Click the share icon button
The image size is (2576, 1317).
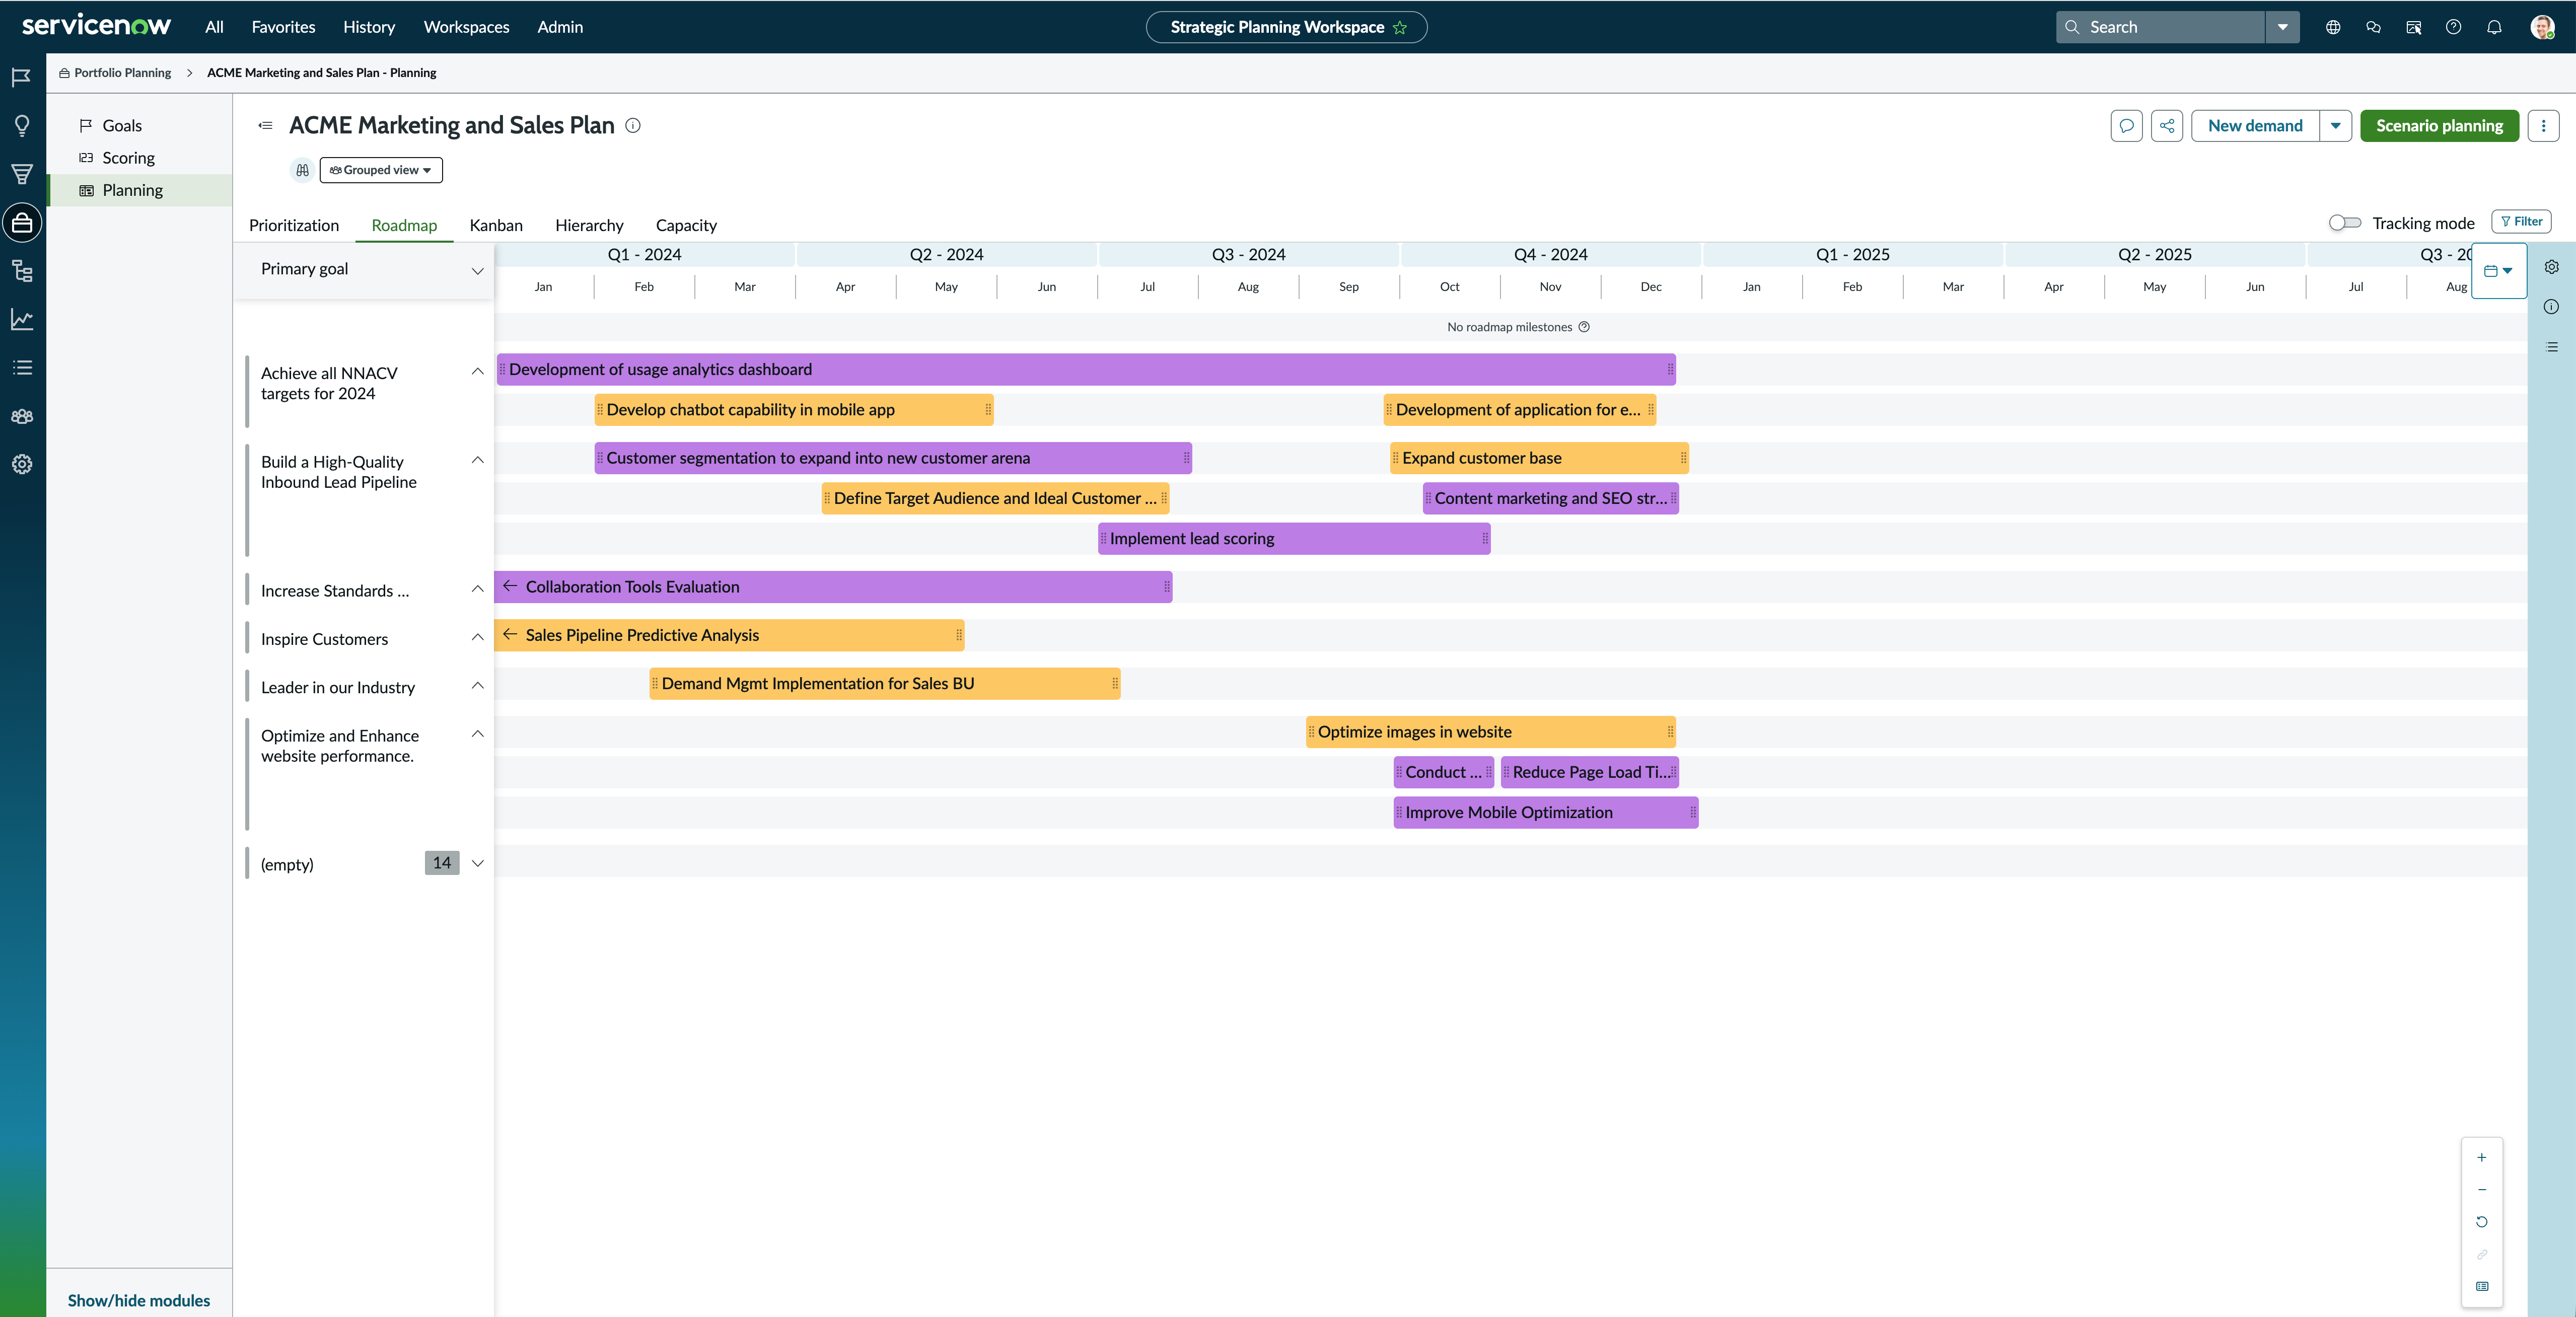coord(2167,126)
